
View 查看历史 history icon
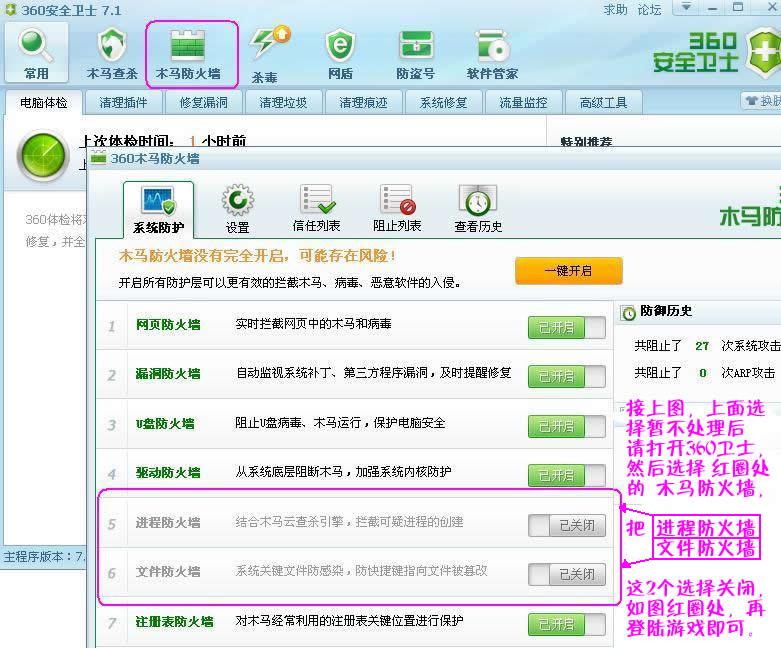[x=478, y=201]
